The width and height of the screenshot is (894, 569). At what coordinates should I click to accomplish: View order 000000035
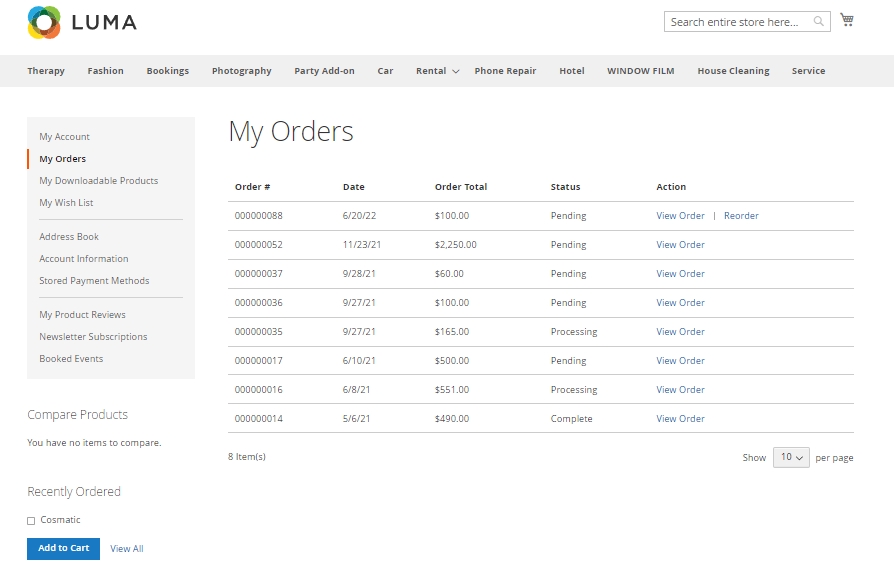tap(680, 332)
